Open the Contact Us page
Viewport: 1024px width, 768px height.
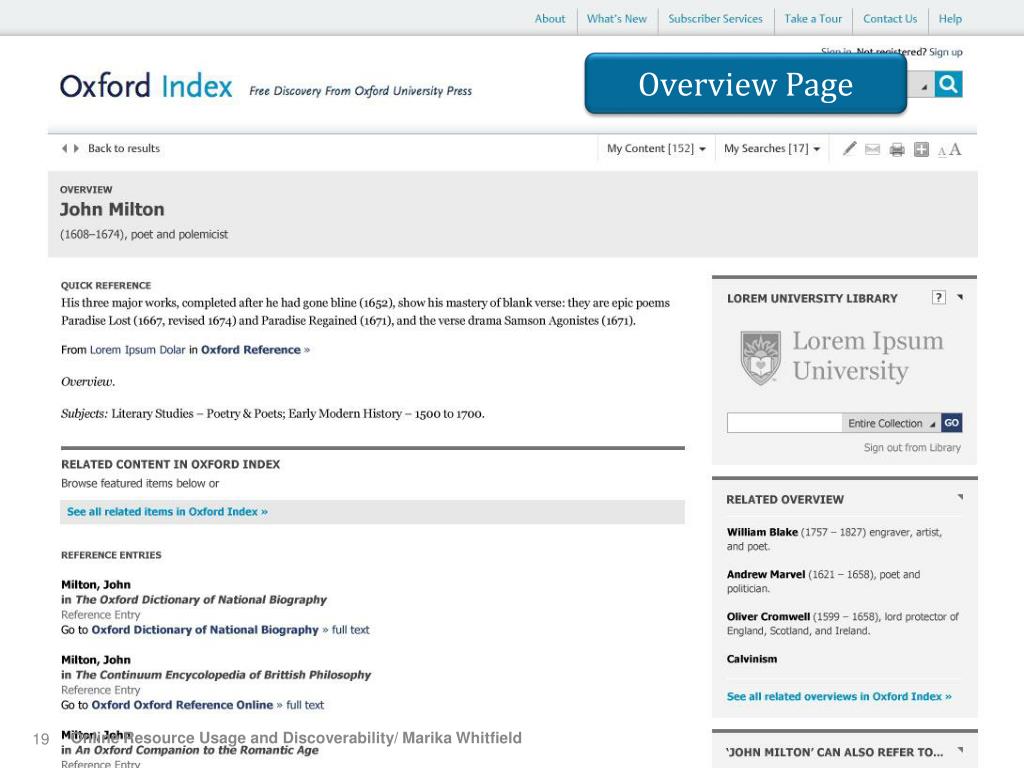[889, 19]
